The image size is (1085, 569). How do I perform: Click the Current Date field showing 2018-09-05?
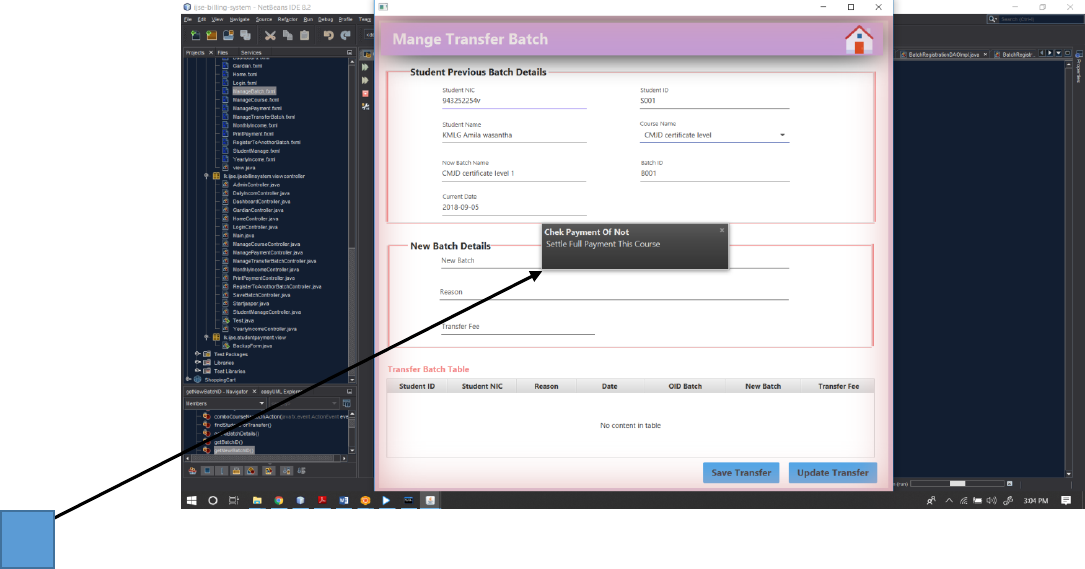[514, 208]
